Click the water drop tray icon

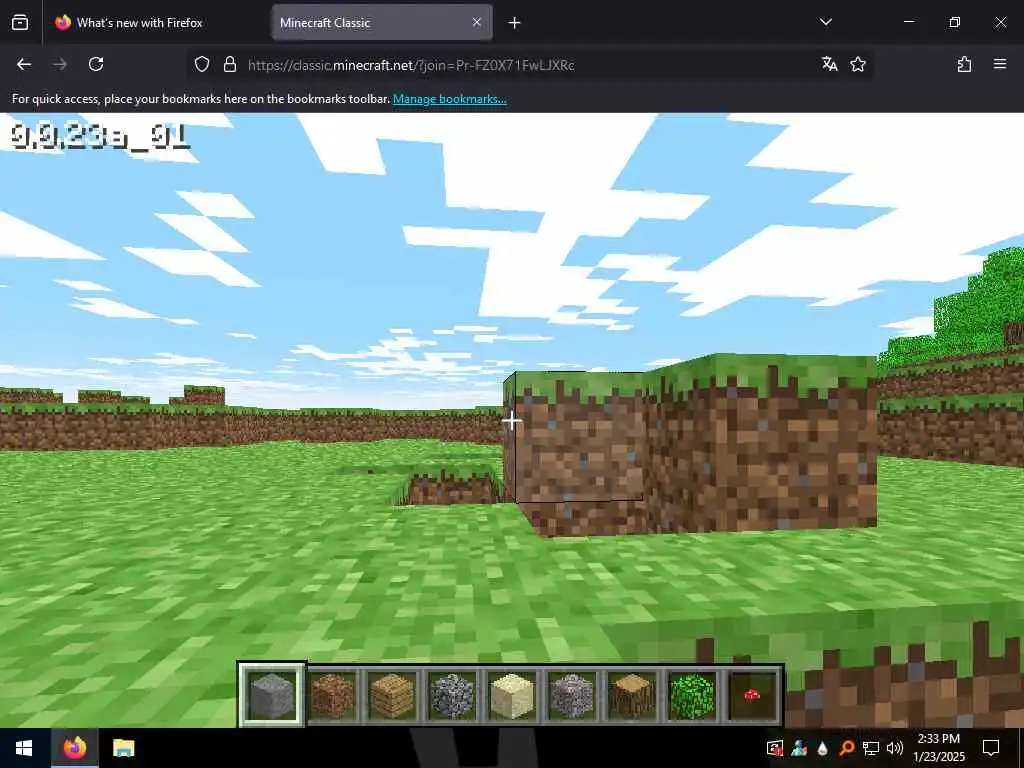point(822,748)
